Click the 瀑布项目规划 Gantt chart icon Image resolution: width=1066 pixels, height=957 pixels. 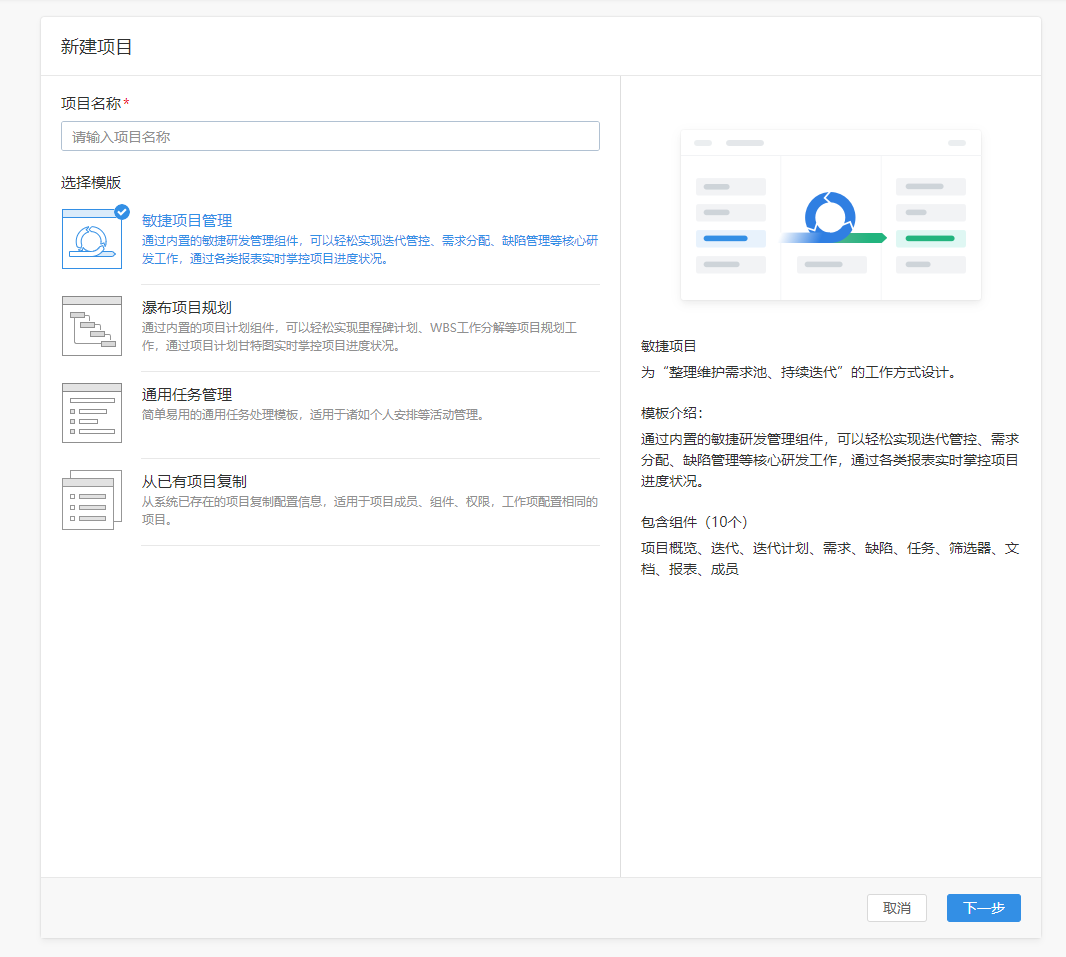click(91, 325)
